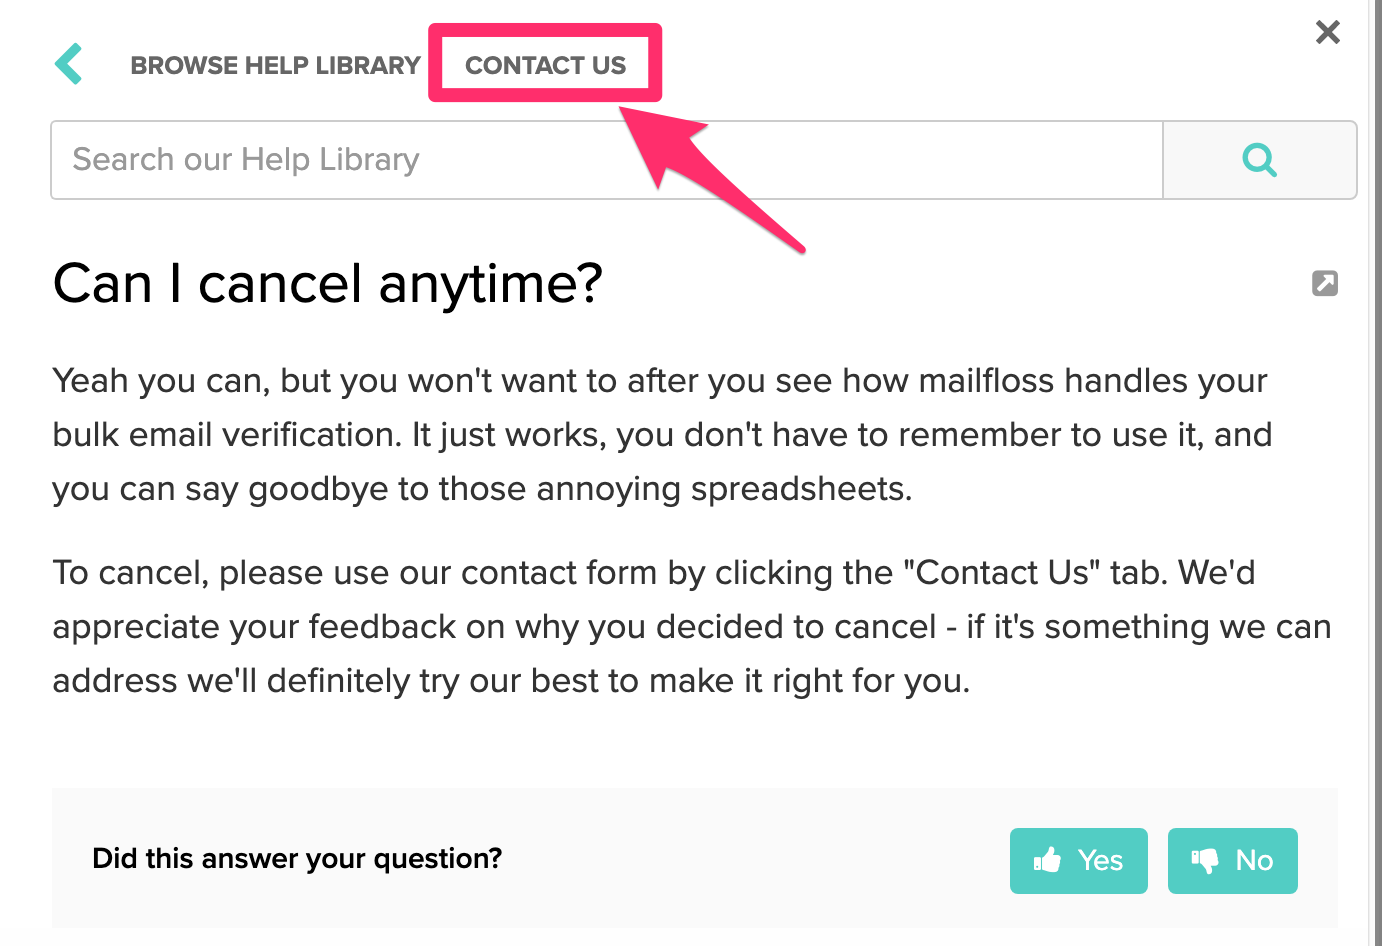Switch to the Browse Help Library tab
This screenshot has width=1382, height=946.
point(275,65)
